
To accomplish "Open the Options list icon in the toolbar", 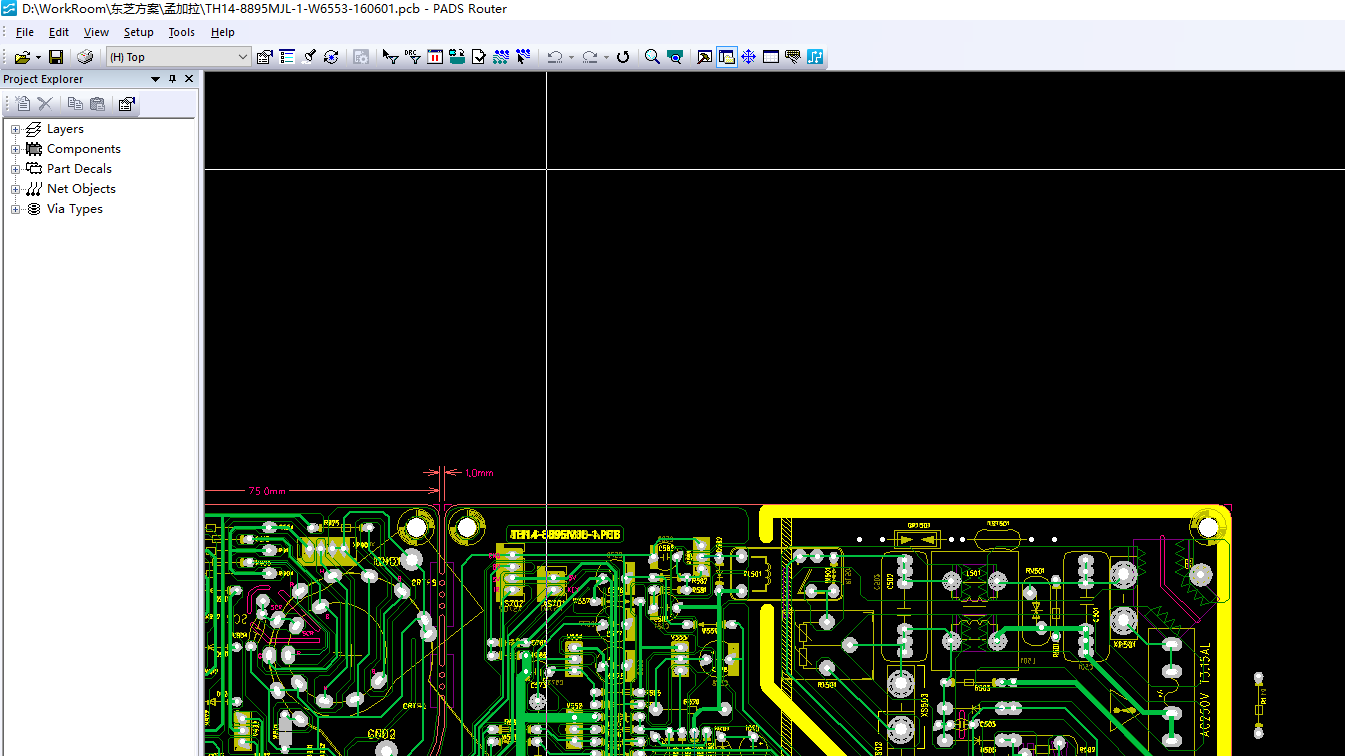I will [x=287, y=57].
